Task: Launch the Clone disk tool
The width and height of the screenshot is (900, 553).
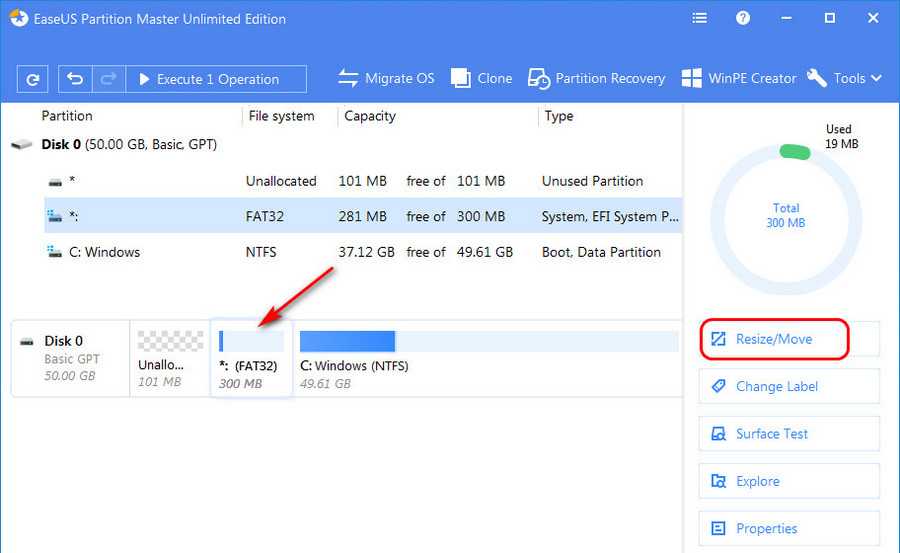Action: click(x=481, y=78)
